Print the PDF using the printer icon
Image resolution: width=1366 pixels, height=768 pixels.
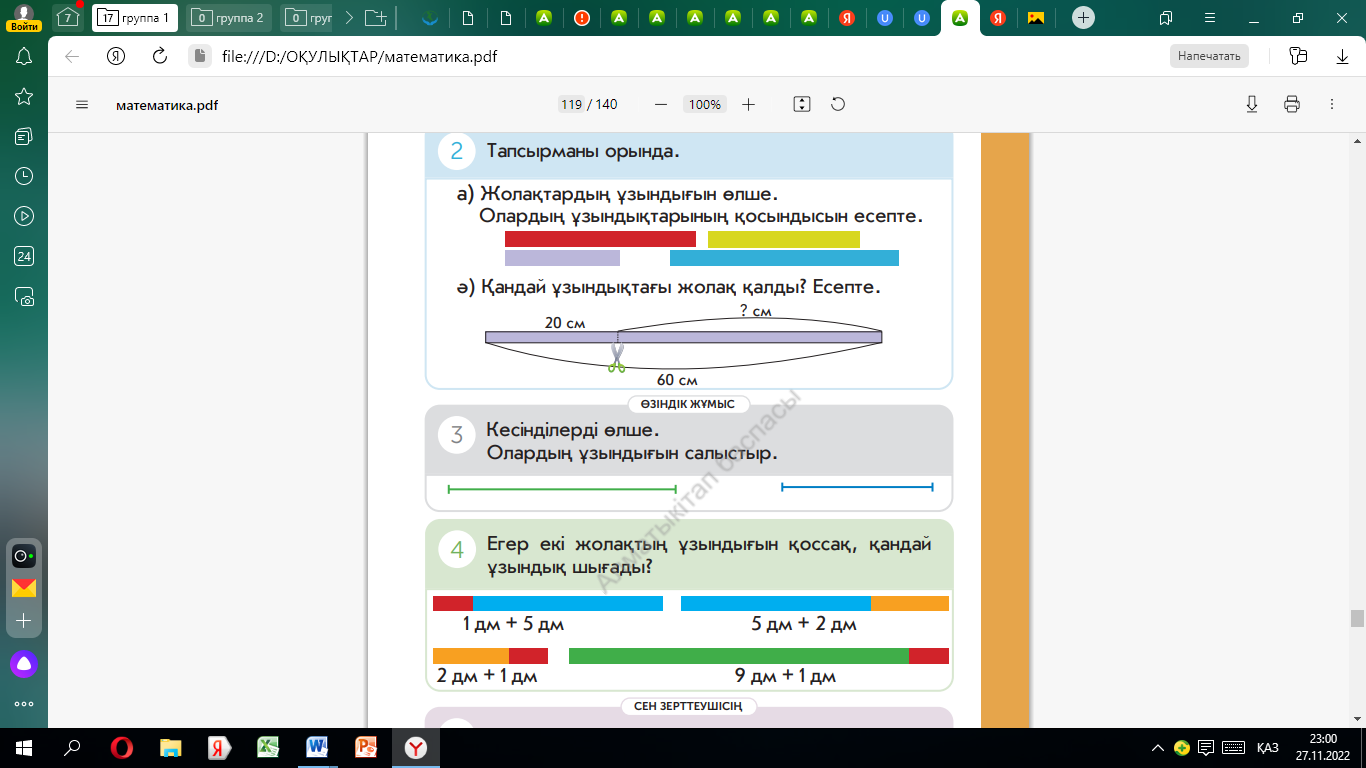1291,104
